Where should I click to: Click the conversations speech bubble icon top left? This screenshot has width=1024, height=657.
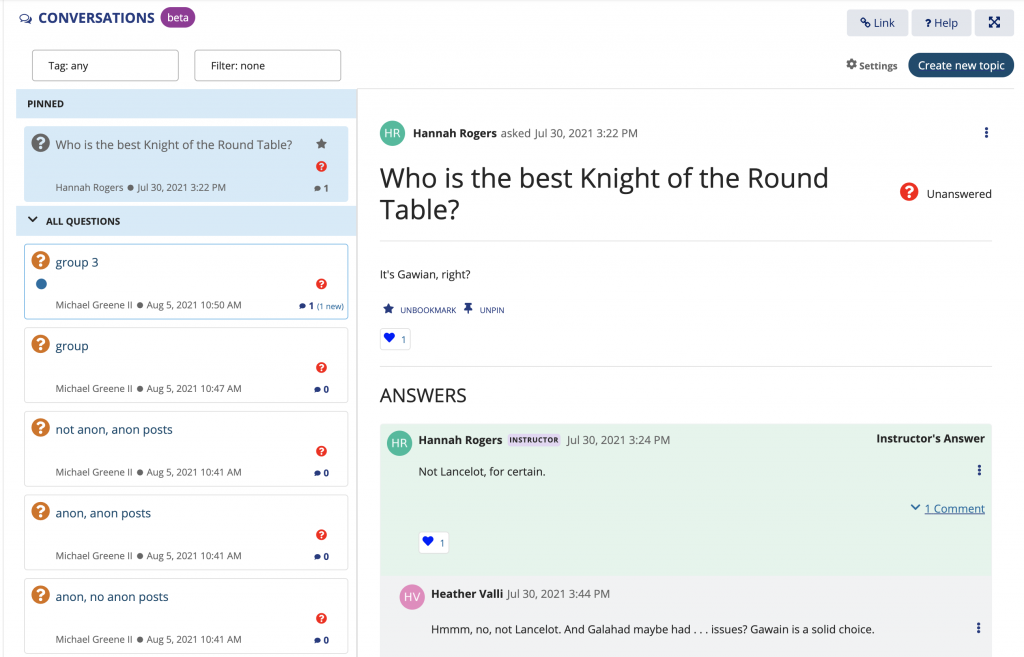tap(27, 17)
